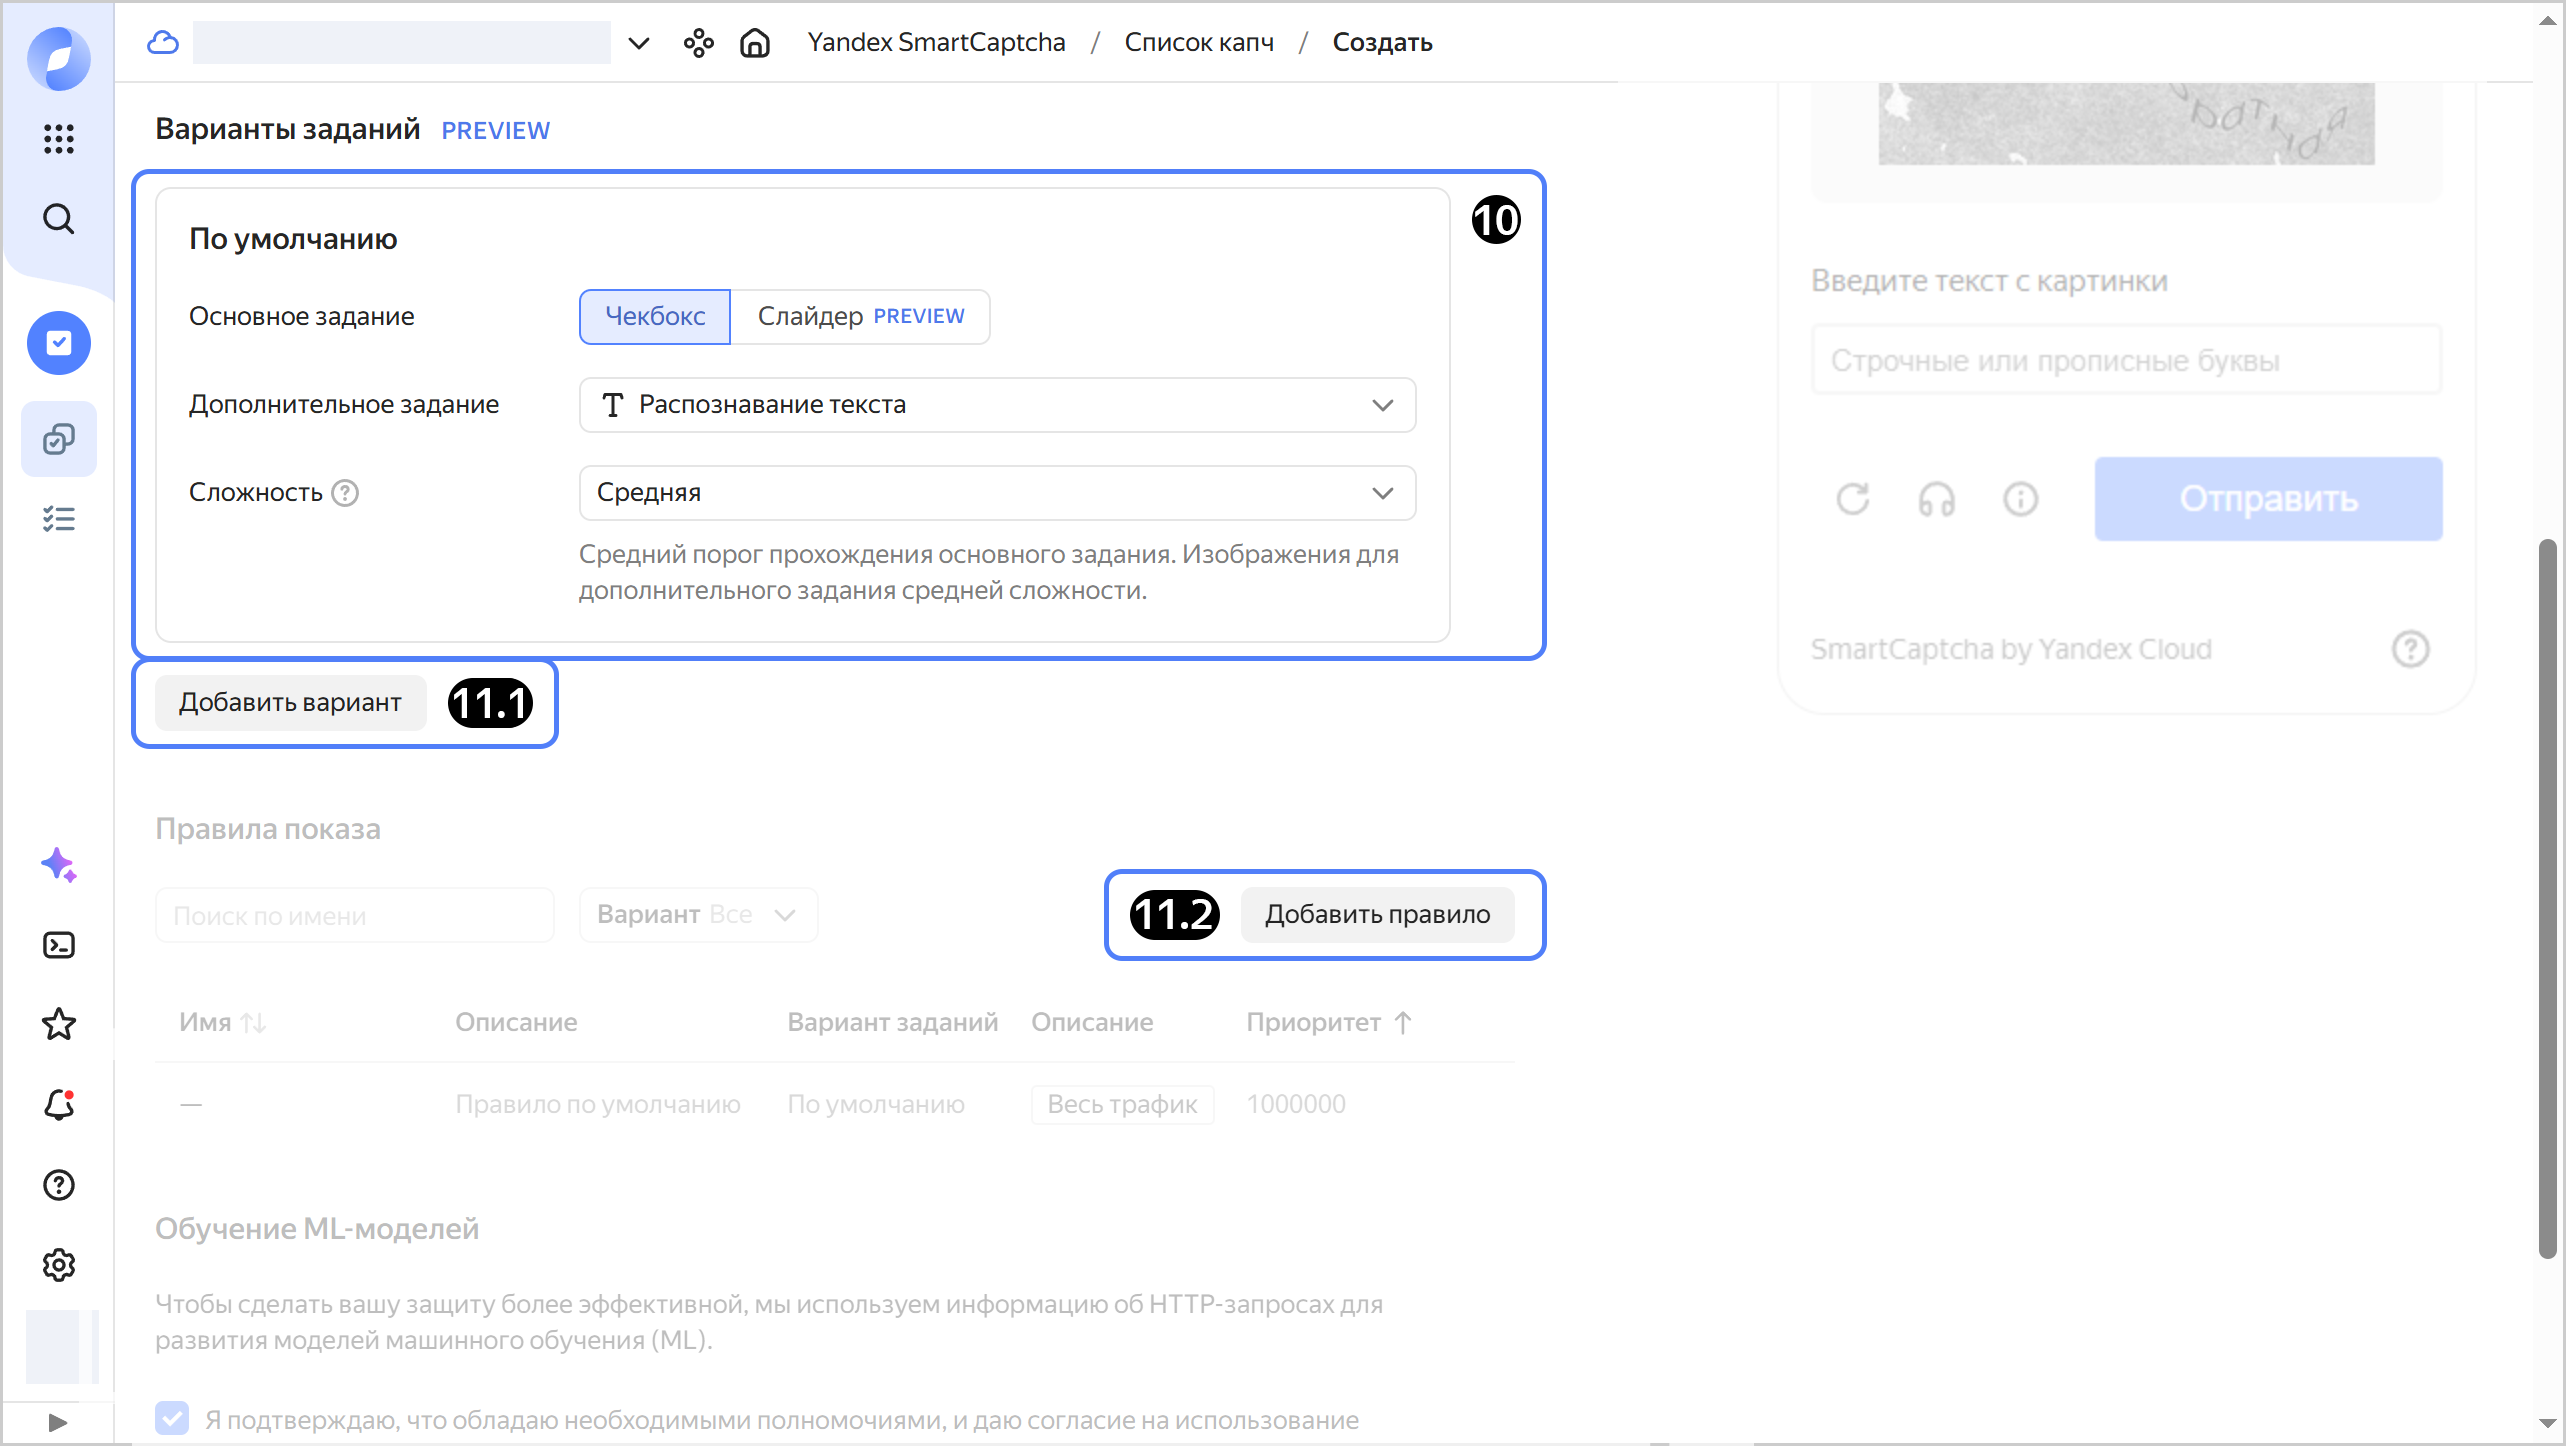Viewport: 2566px width, 1446px height.
Task: Click the Поиск по имени search field
Action: point(354,915)
